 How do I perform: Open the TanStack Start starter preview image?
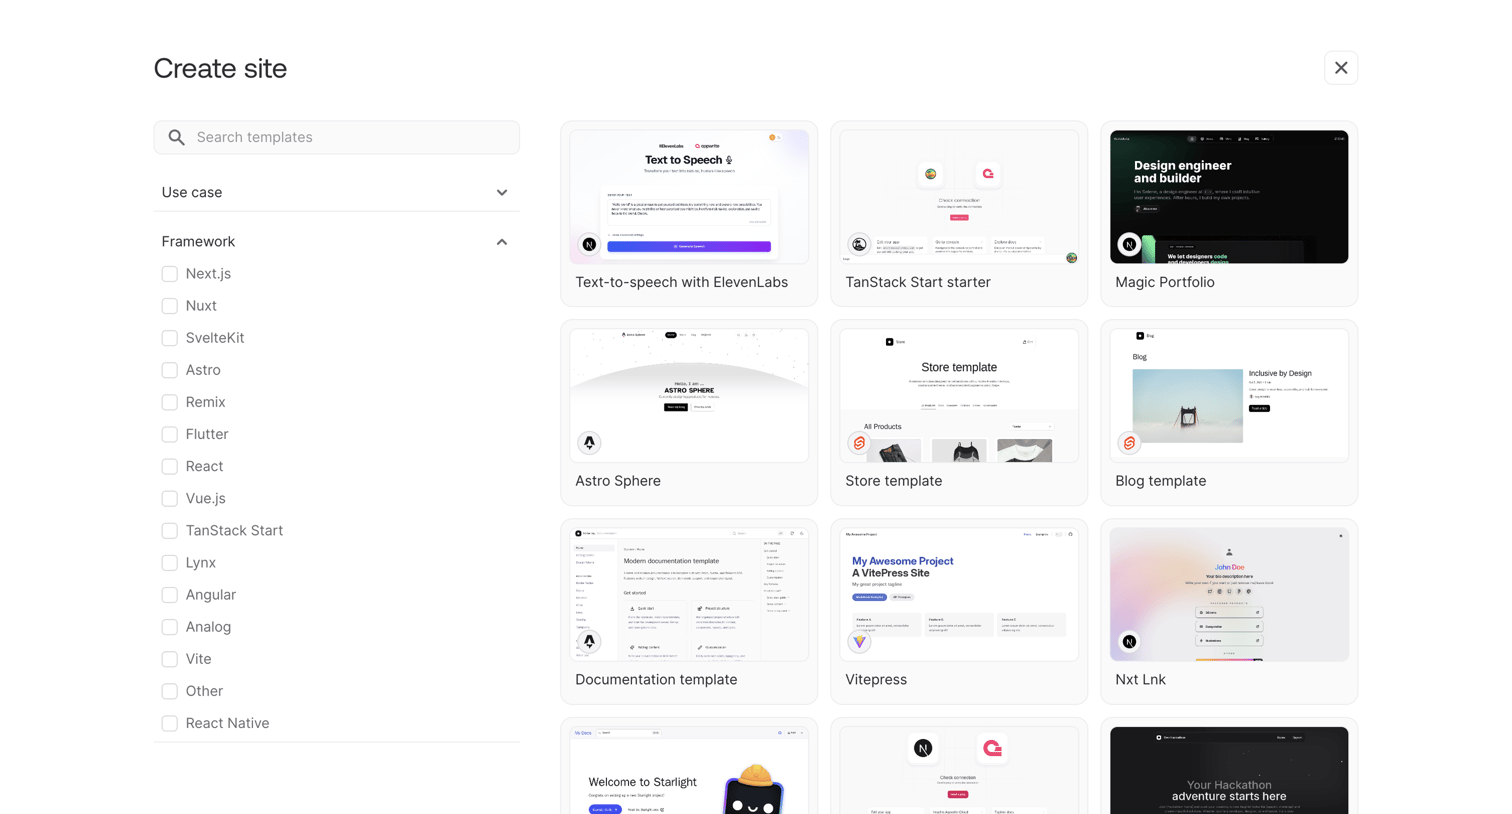pyautogui.click(x=959, y=197)
